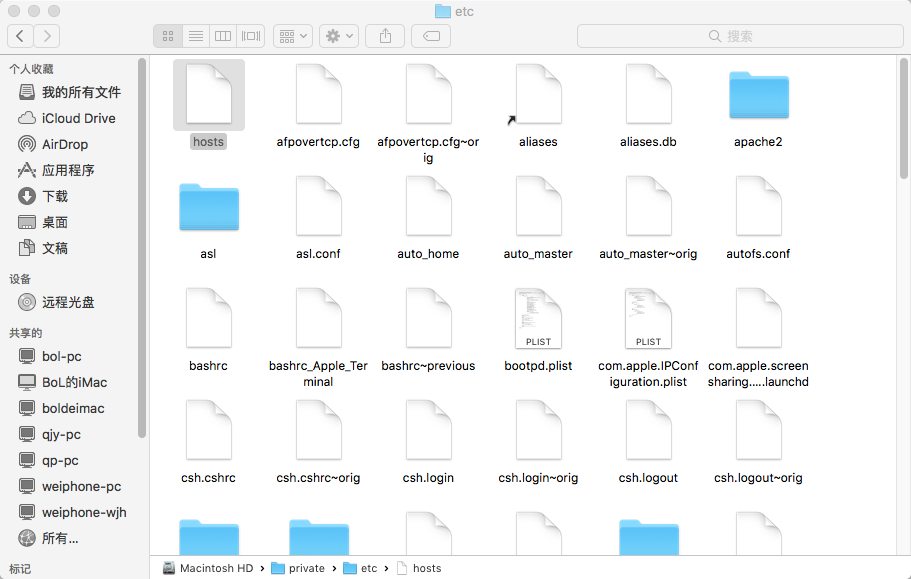
Task: Select the asl folder icon
Action: (x=208, y=208)
